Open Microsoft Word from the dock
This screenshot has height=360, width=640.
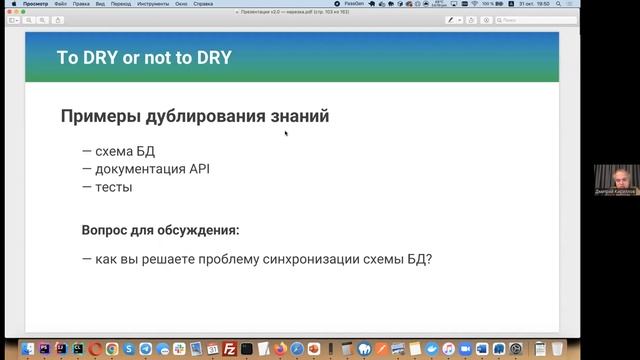click(x=482, y=349)
